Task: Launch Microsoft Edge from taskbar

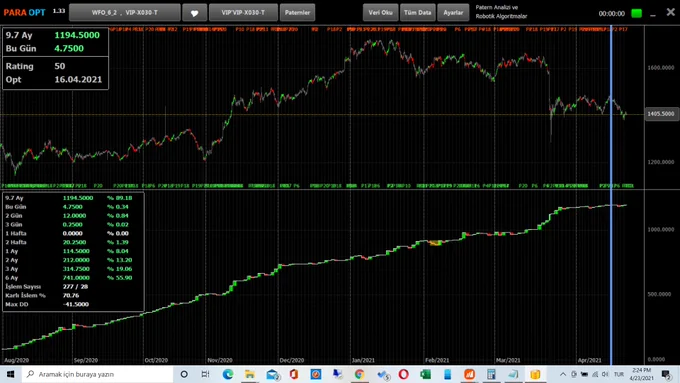Action: pyautogui.click(x=228, y=374)
